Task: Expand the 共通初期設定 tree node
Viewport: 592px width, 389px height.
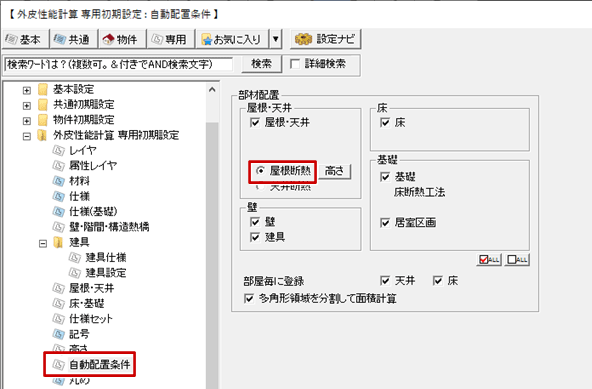Action: click(26, 105)
